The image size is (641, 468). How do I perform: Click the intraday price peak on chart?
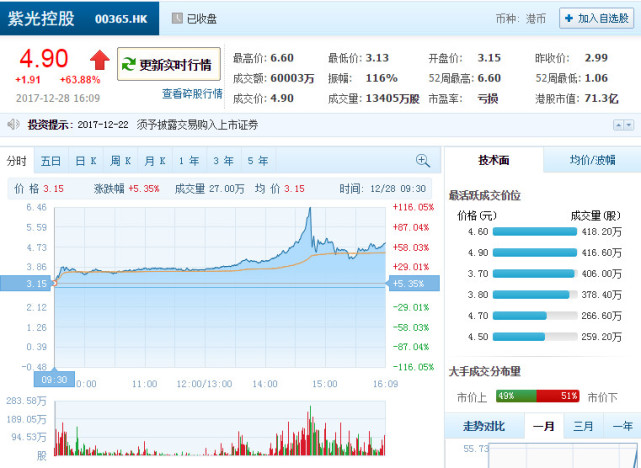click(x=310, y=209)
